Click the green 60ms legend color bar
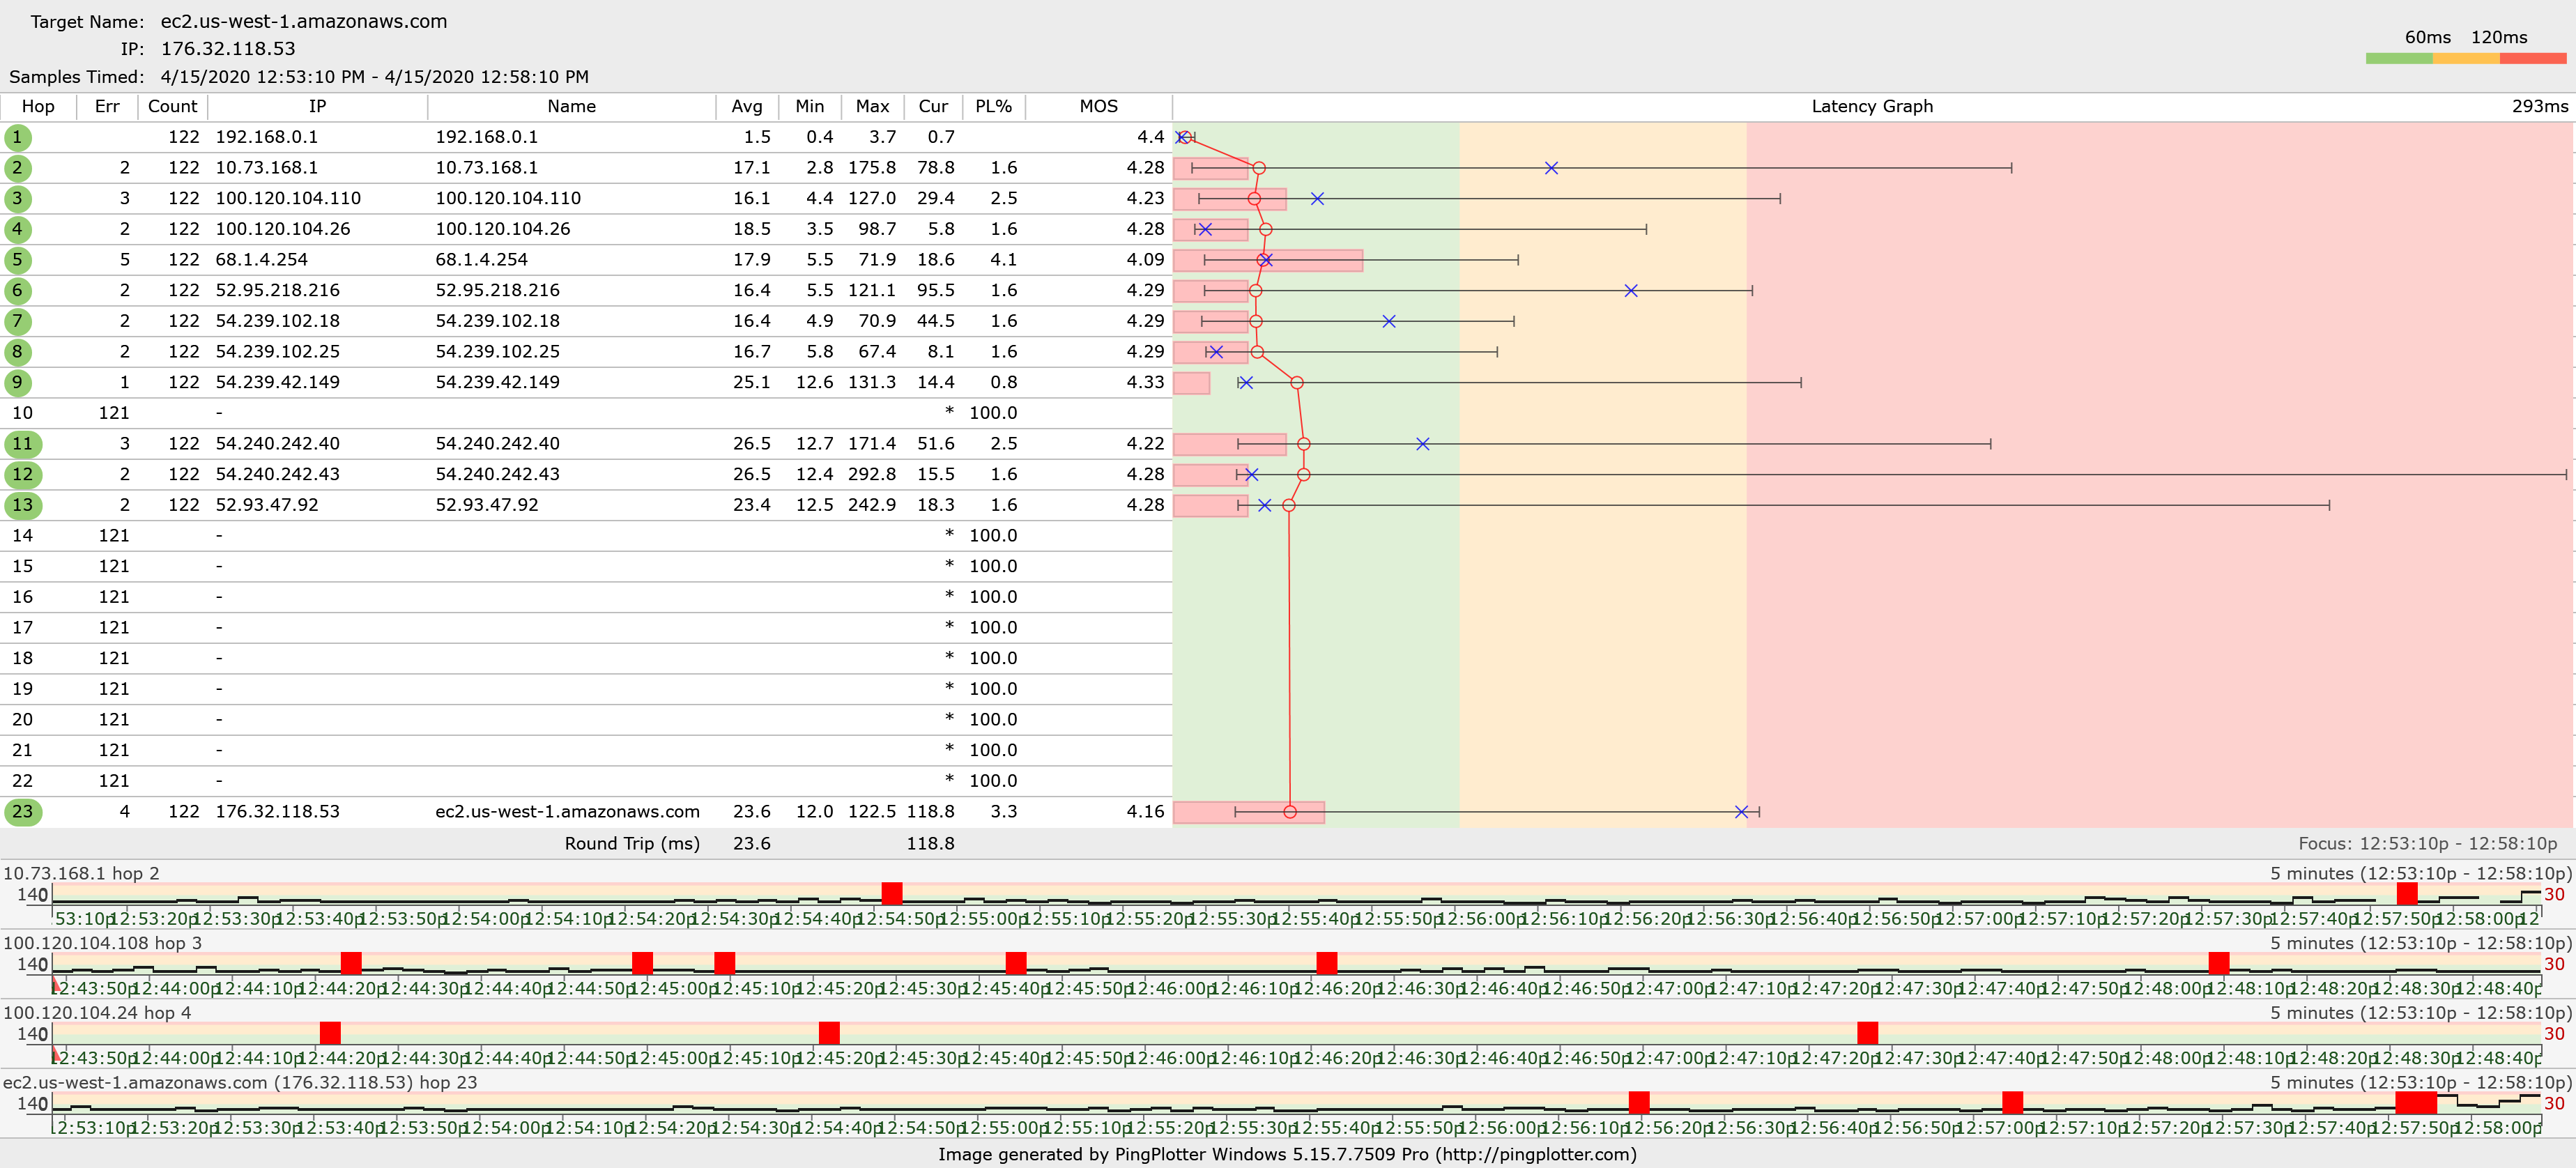The image size is (2576, 1168). click(2399, 59)
